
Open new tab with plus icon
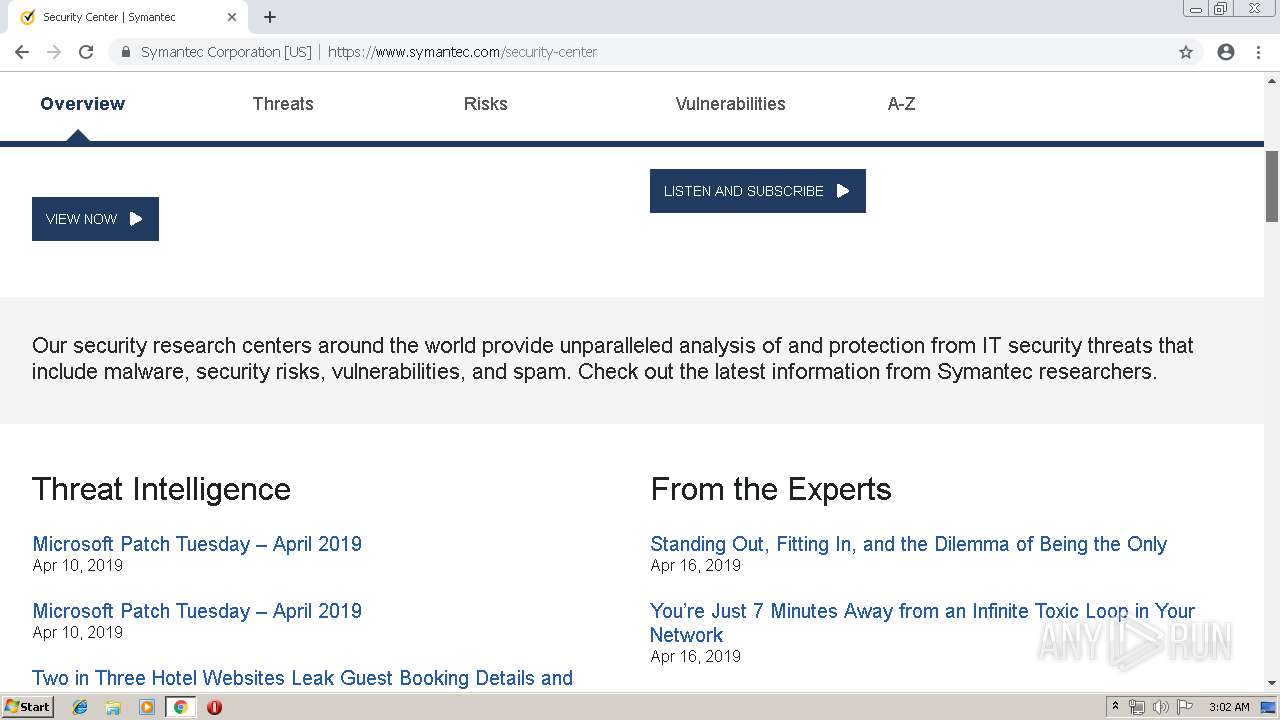coord(270,17)
